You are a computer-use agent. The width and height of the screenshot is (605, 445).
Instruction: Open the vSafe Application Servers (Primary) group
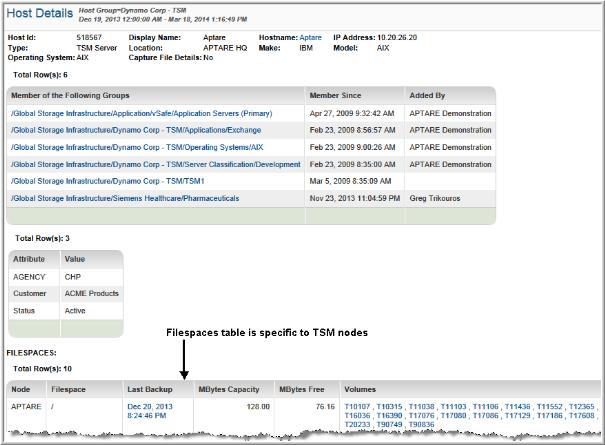(x=141, y=113)
